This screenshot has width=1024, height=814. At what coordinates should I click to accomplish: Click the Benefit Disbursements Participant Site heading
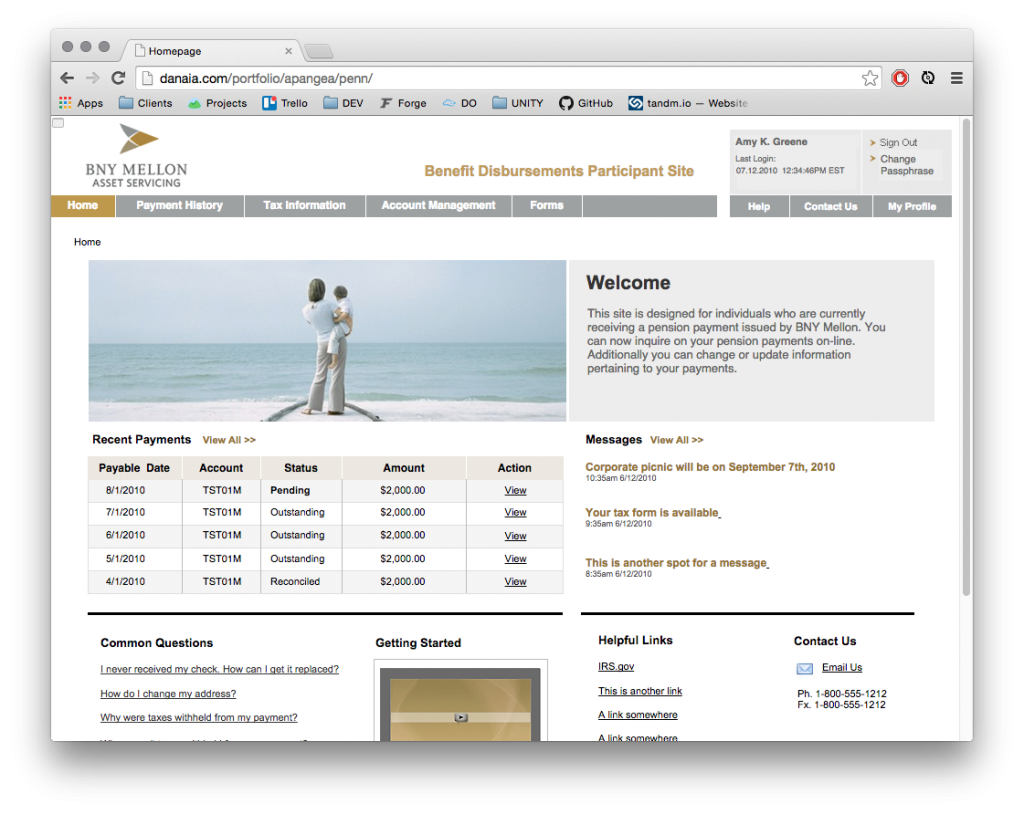tap(559, 171)
